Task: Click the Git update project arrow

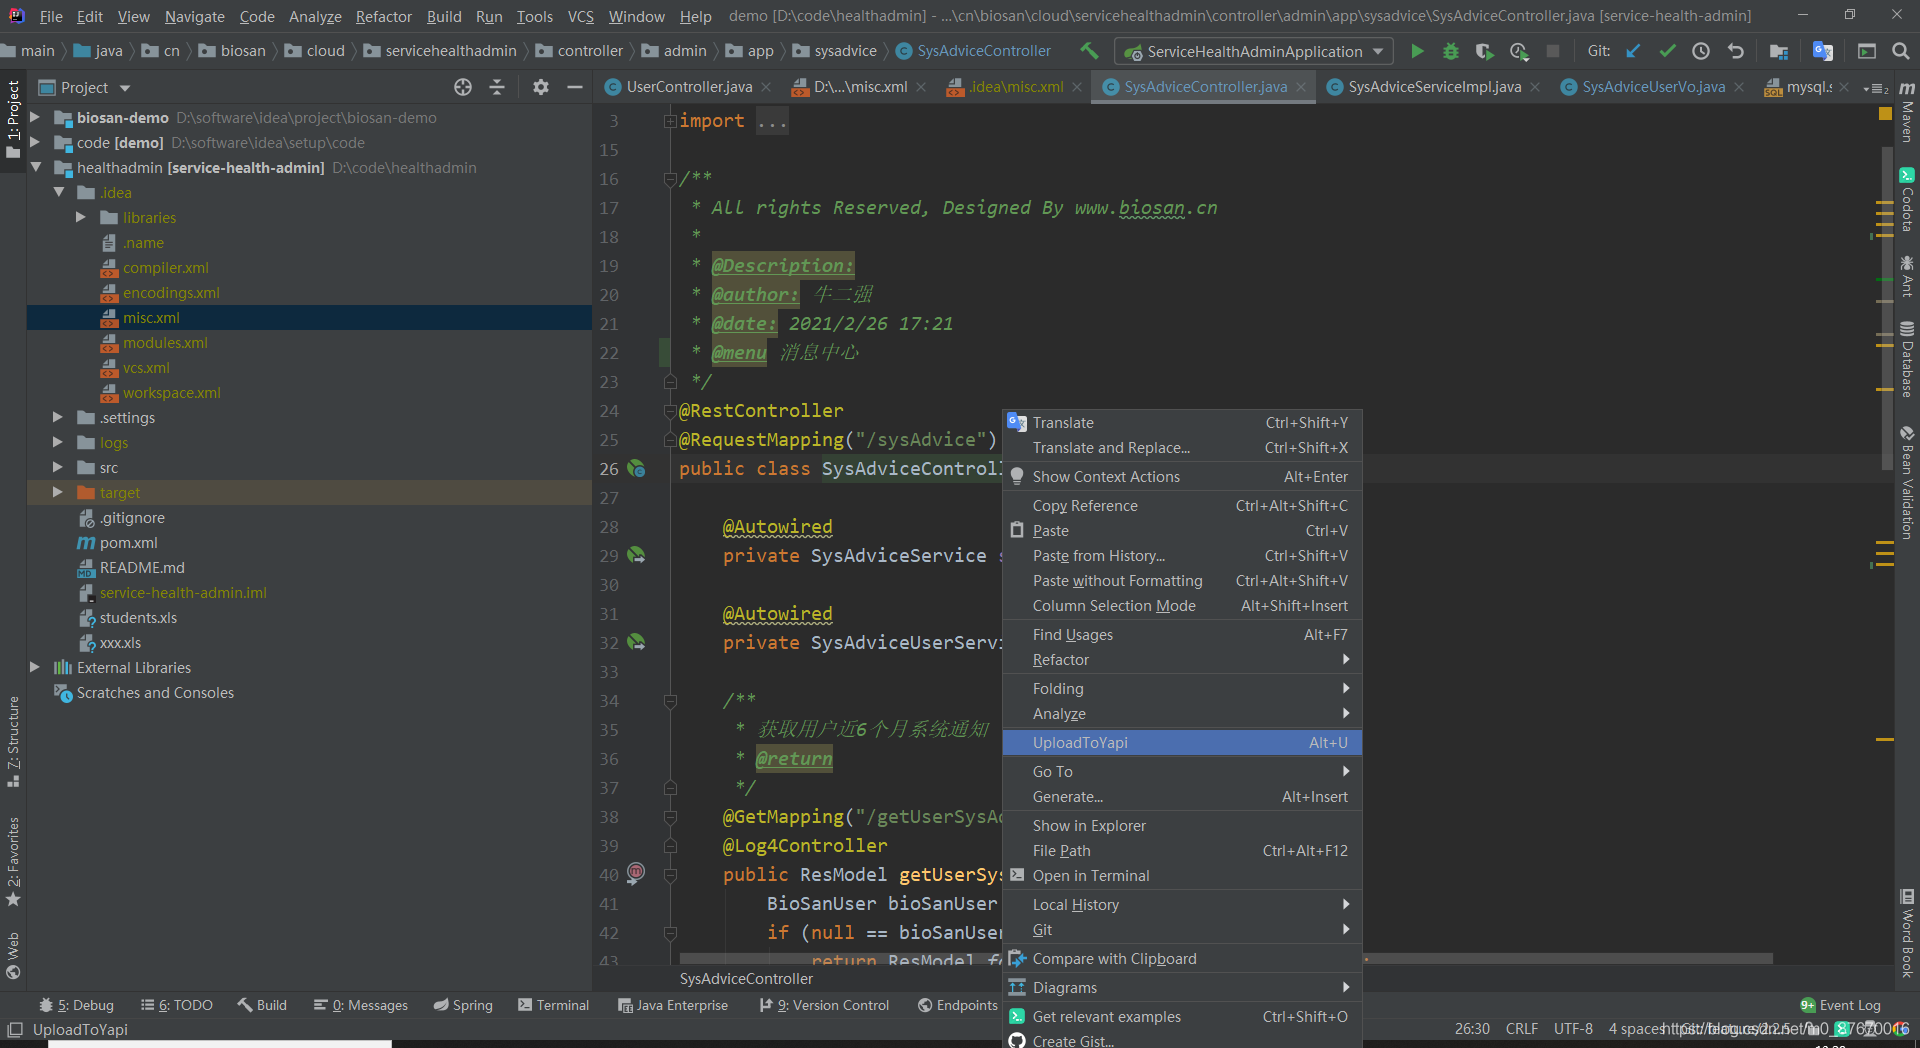Action: coord(1633,51)
